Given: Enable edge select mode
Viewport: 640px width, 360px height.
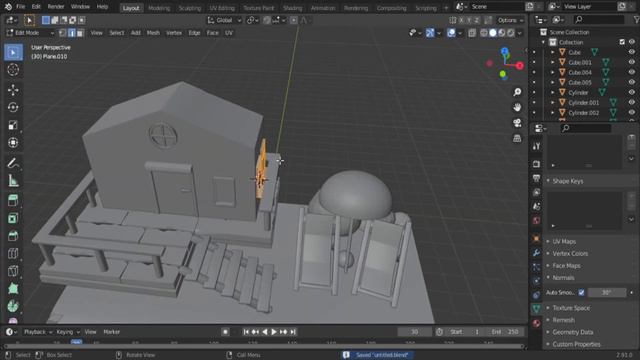Looking at the screenshot, I should tap(71, 33).
